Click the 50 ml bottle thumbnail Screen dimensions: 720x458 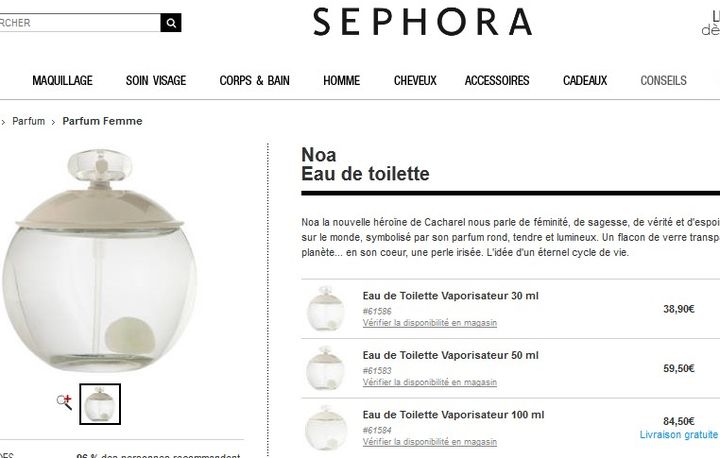[x=325, y=368]
